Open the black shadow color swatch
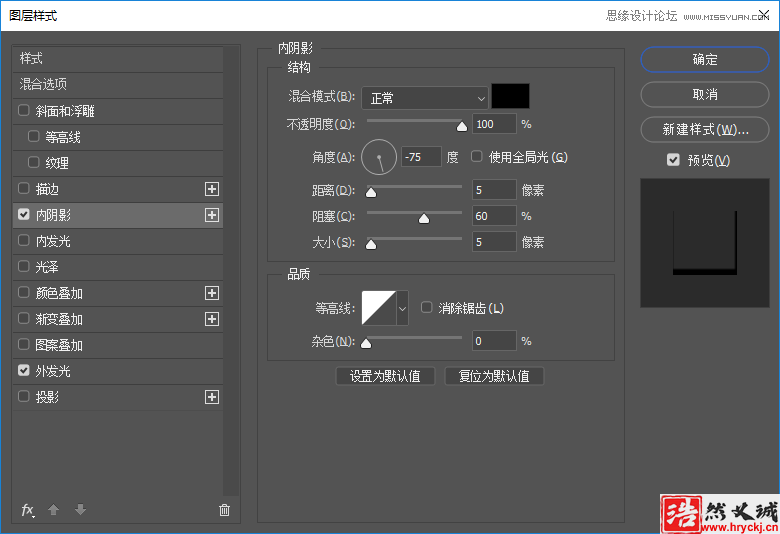Screen dimensions: 780x534 (510, 97)
